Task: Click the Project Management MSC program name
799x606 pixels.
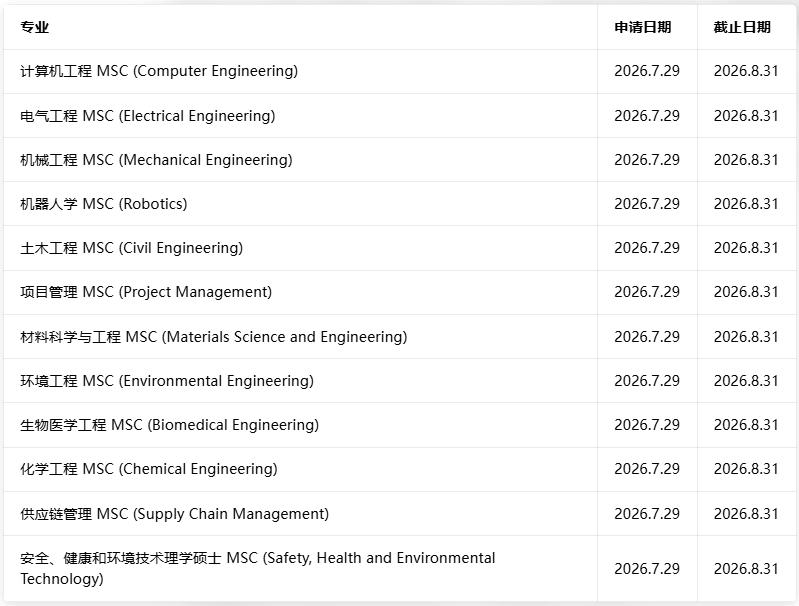Action: click(146, 292)
